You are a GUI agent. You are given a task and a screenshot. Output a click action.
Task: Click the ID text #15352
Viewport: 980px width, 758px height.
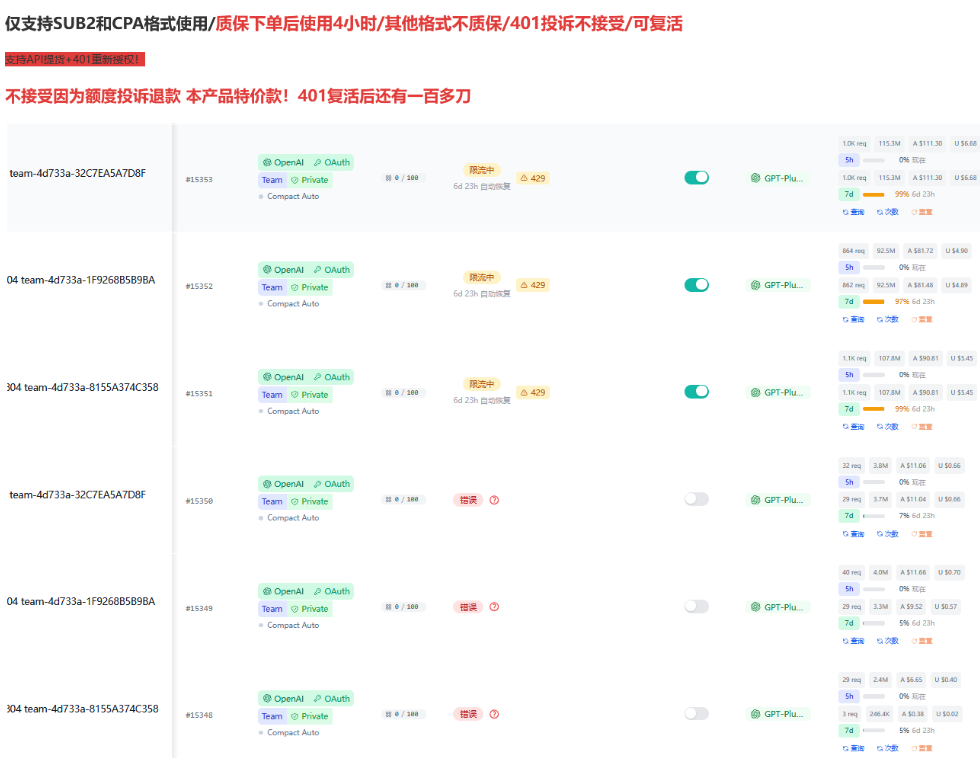pos(199,286)
